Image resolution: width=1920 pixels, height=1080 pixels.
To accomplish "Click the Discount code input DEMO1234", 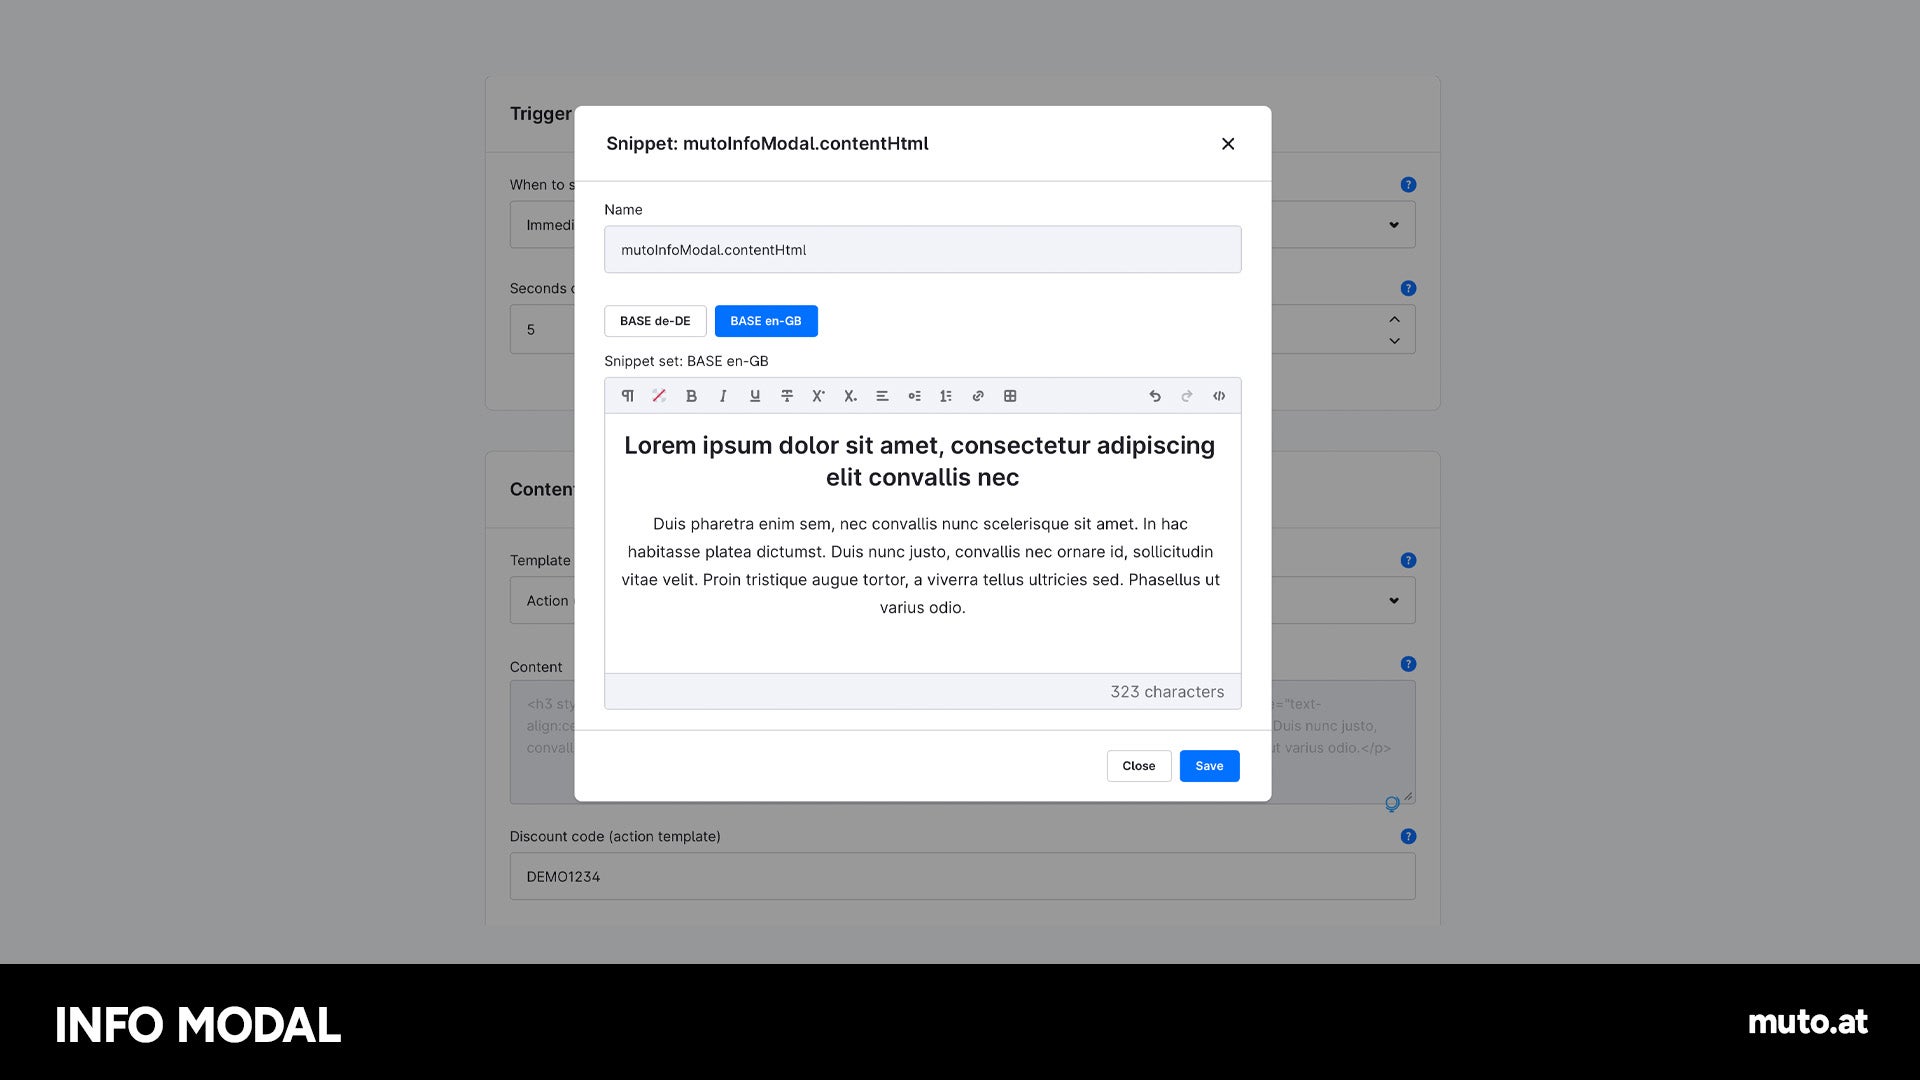I will click(x=962, y=876).
